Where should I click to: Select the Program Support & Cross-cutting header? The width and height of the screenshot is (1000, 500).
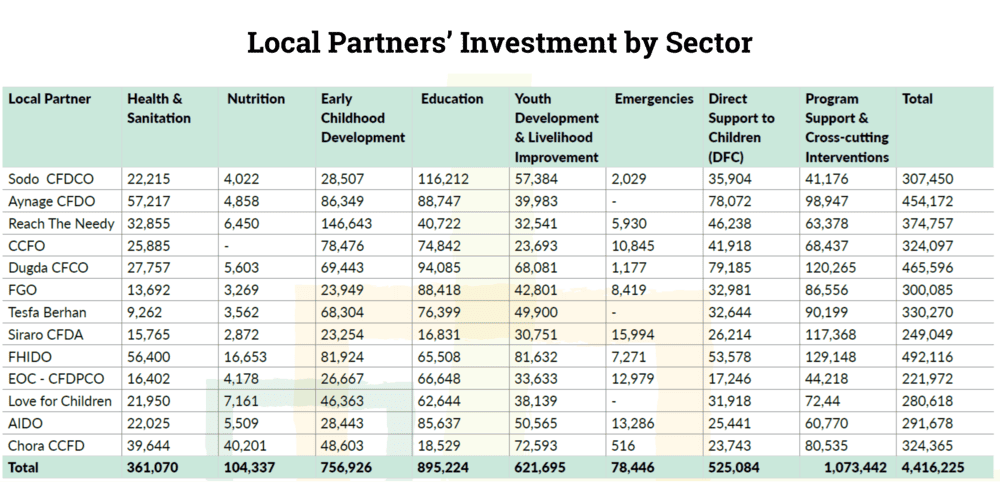pos(846,127)
